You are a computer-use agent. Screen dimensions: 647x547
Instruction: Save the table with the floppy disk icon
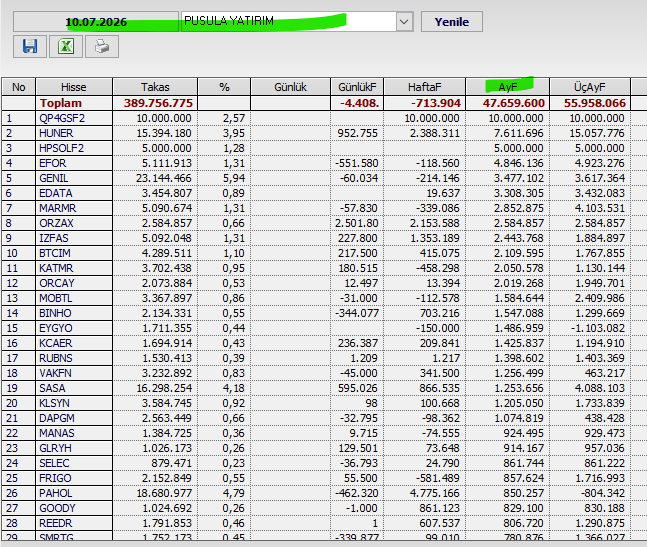click(30, 46)
